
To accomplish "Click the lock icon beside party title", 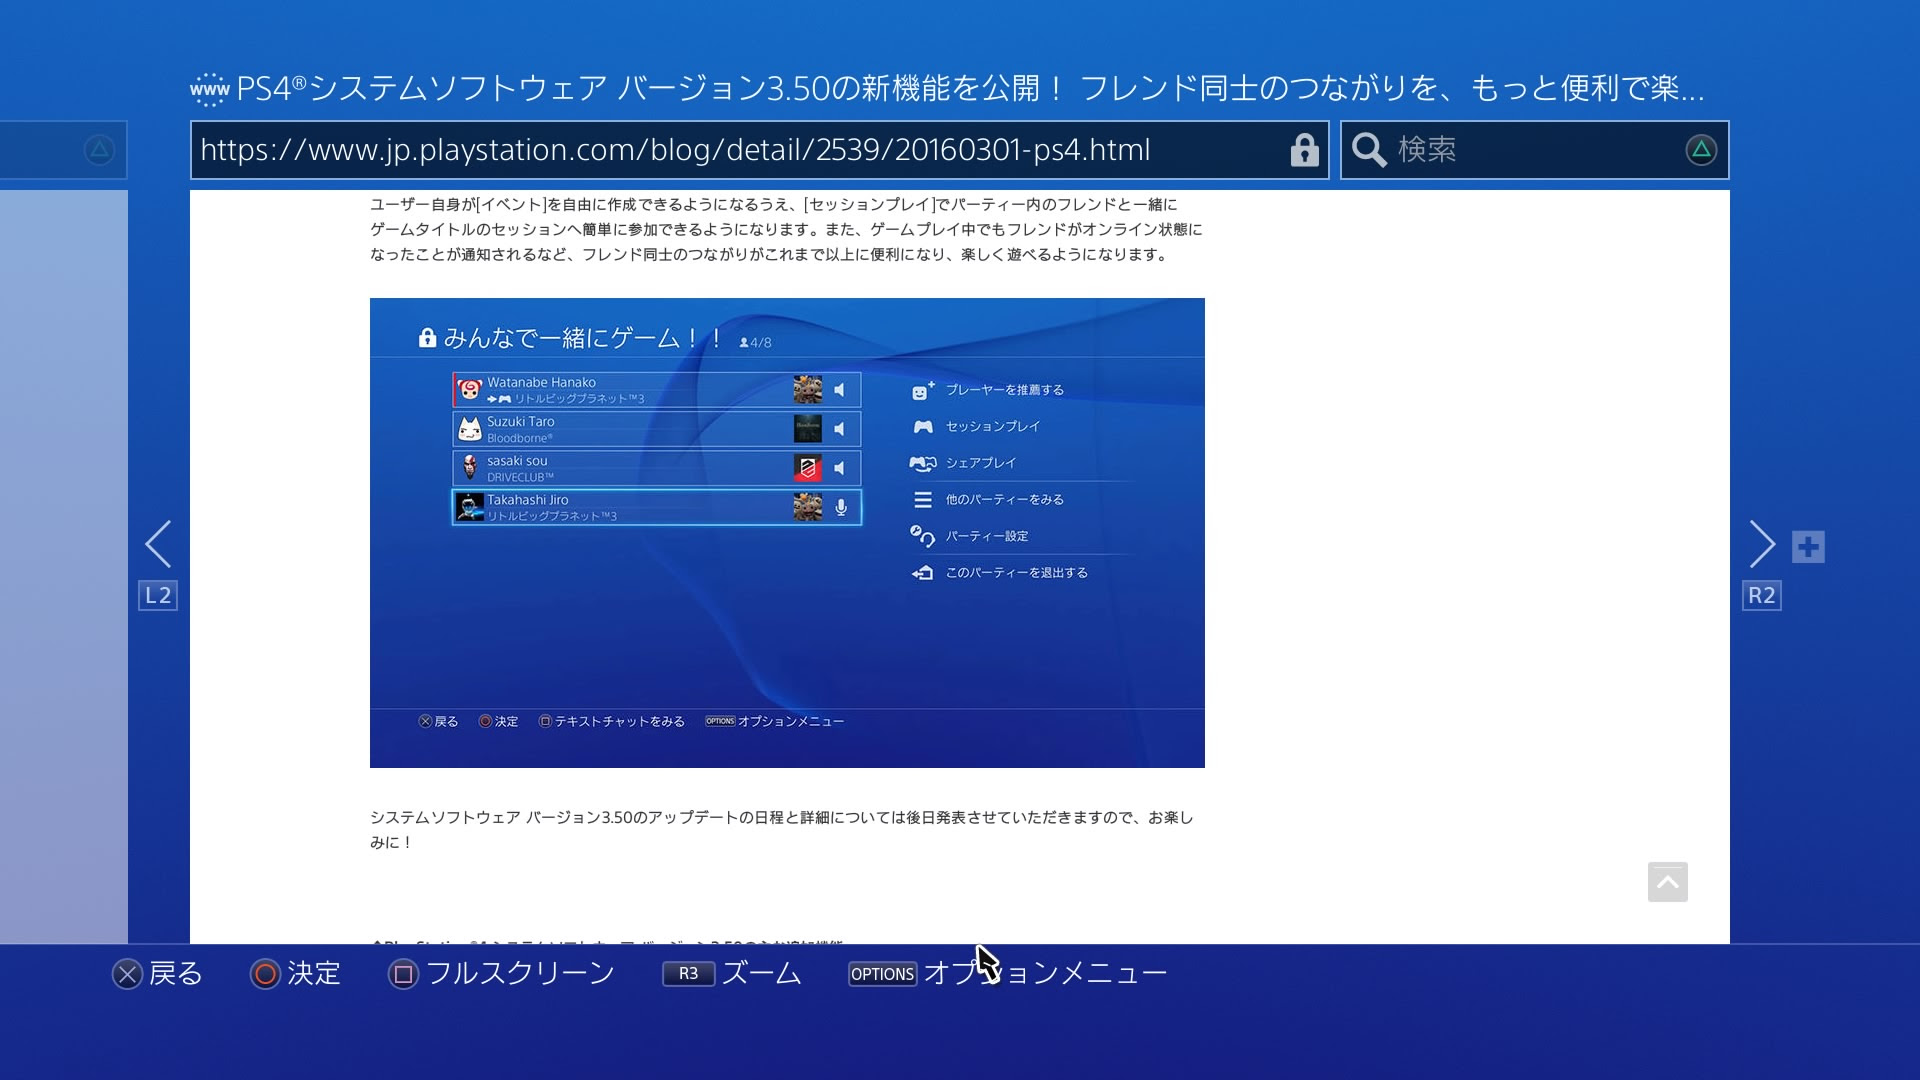I will pyautogui.click(x=427, y=337).
